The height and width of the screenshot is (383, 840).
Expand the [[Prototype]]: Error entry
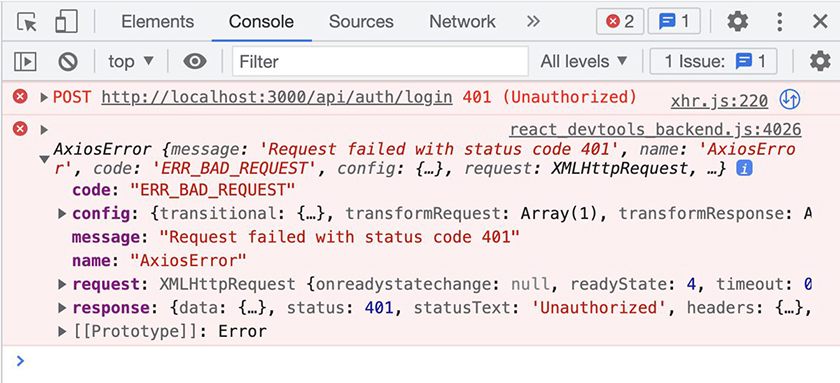pyautogui.click(x=62, y=332)
